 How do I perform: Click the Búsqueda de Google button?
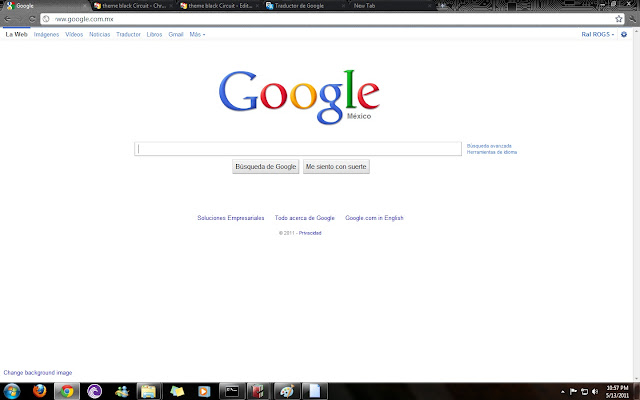[x=266, y=167]
